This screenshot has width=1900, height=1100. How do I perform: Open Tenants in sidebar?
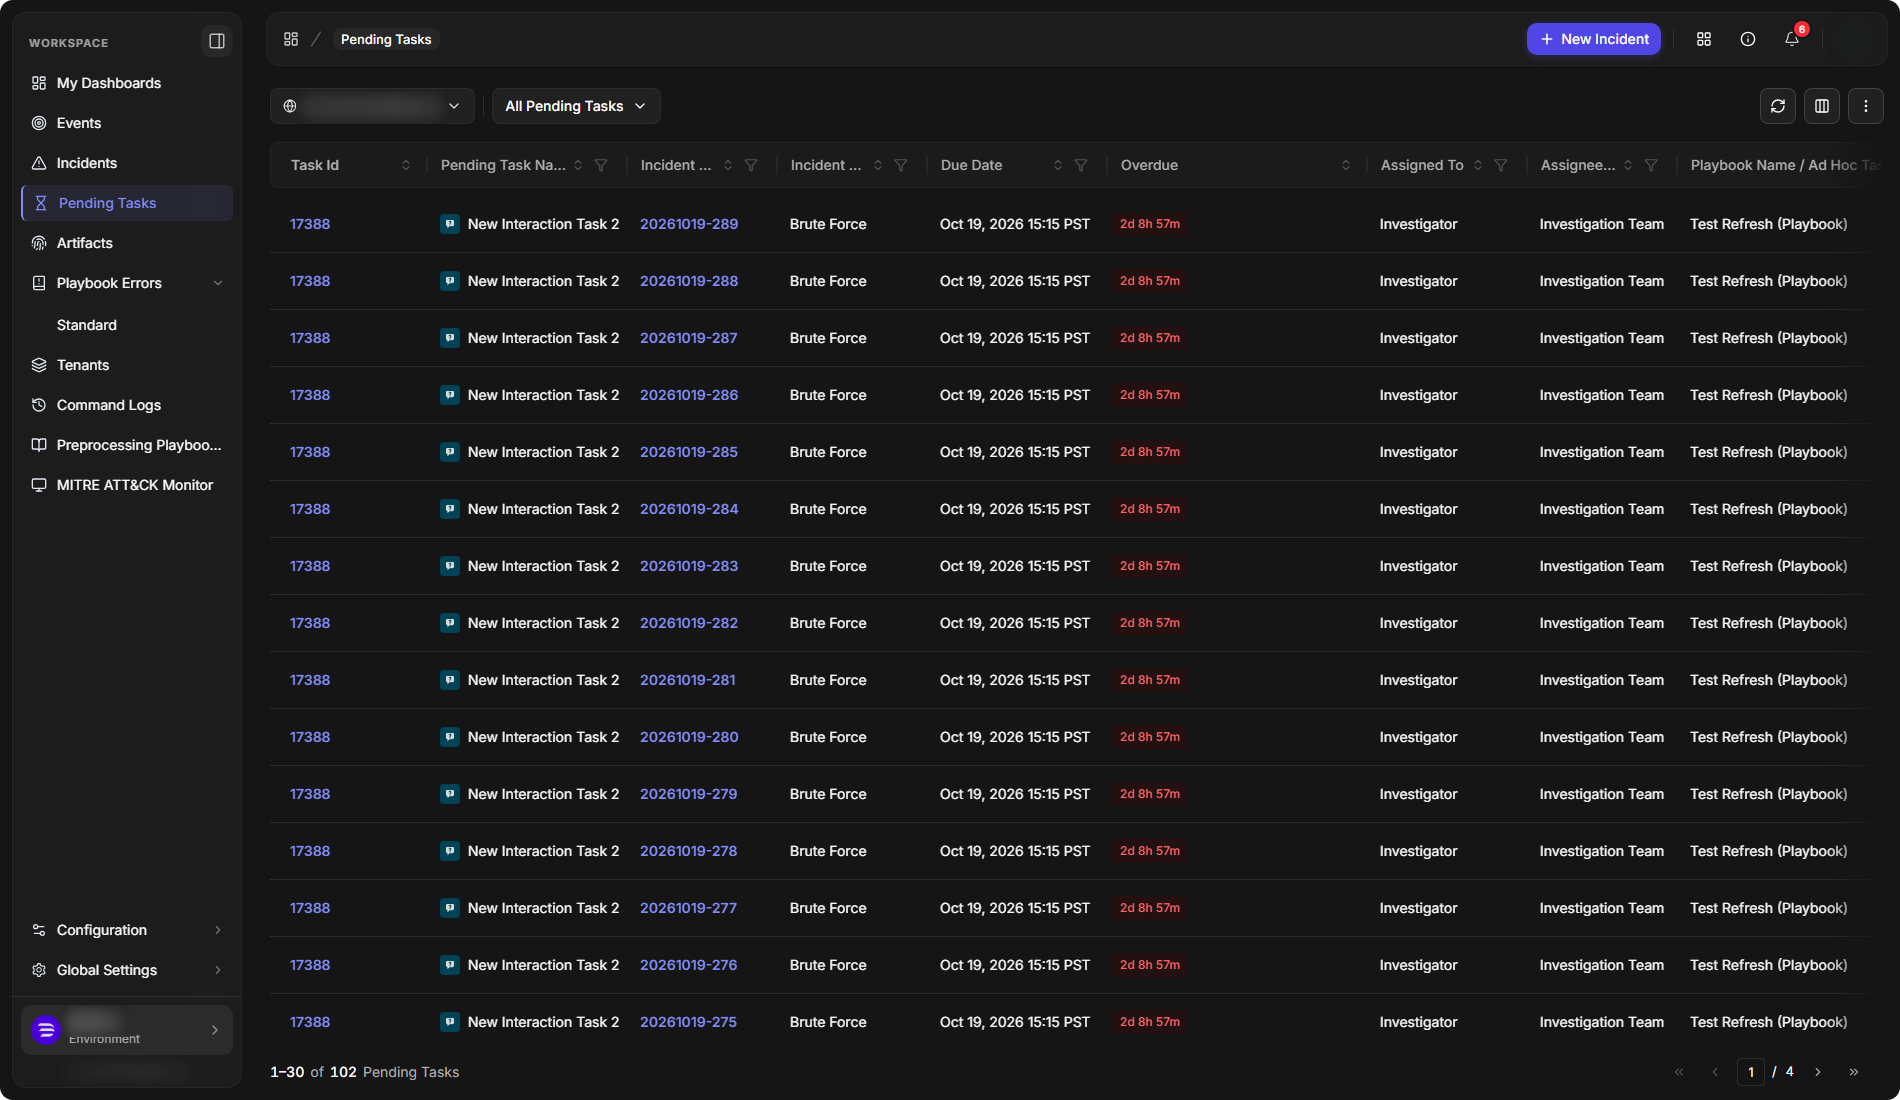click(127, 365)
